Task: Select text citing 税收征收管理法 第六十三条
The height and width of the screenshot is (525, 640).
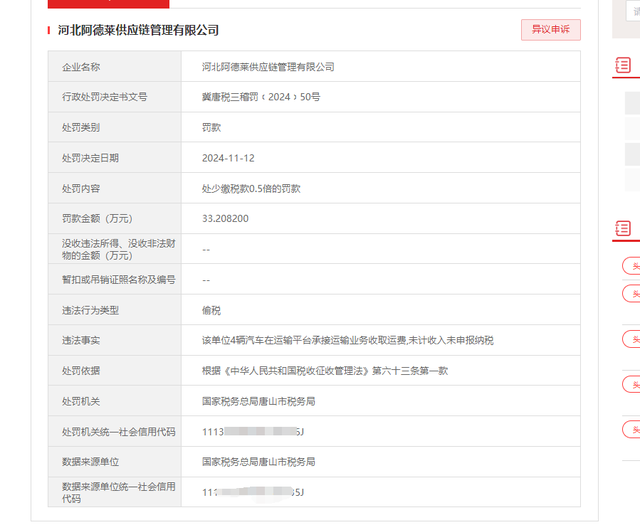Action: [x=325, y=371]
